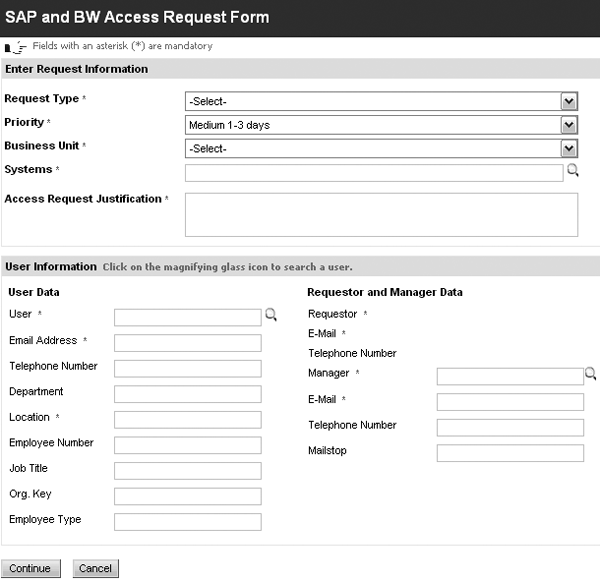Expand the Business Unit dropdown
This screenshot has height=582, width=600.
(569, 148)
